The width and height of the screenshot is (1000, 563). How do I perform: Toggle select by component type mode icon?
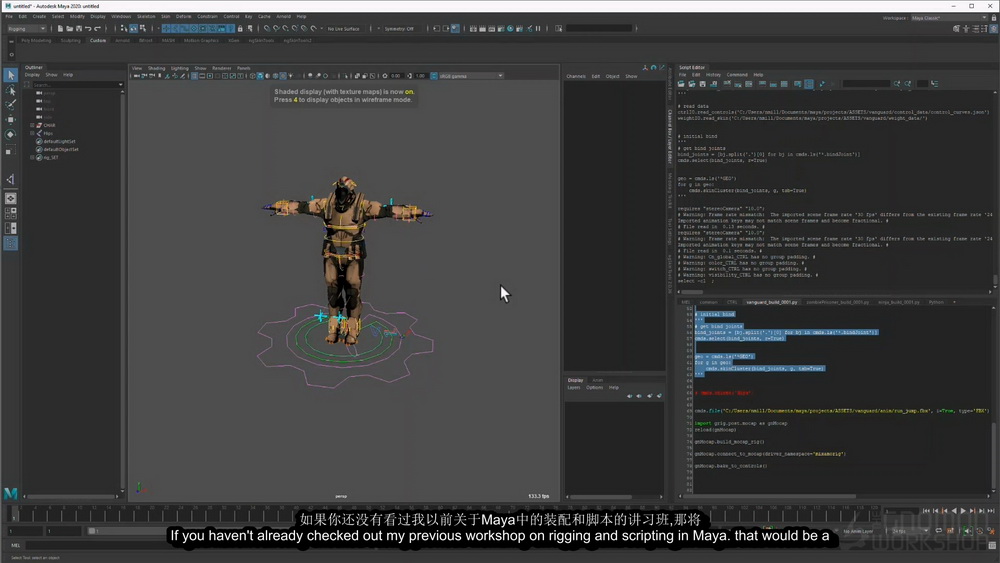142,29
